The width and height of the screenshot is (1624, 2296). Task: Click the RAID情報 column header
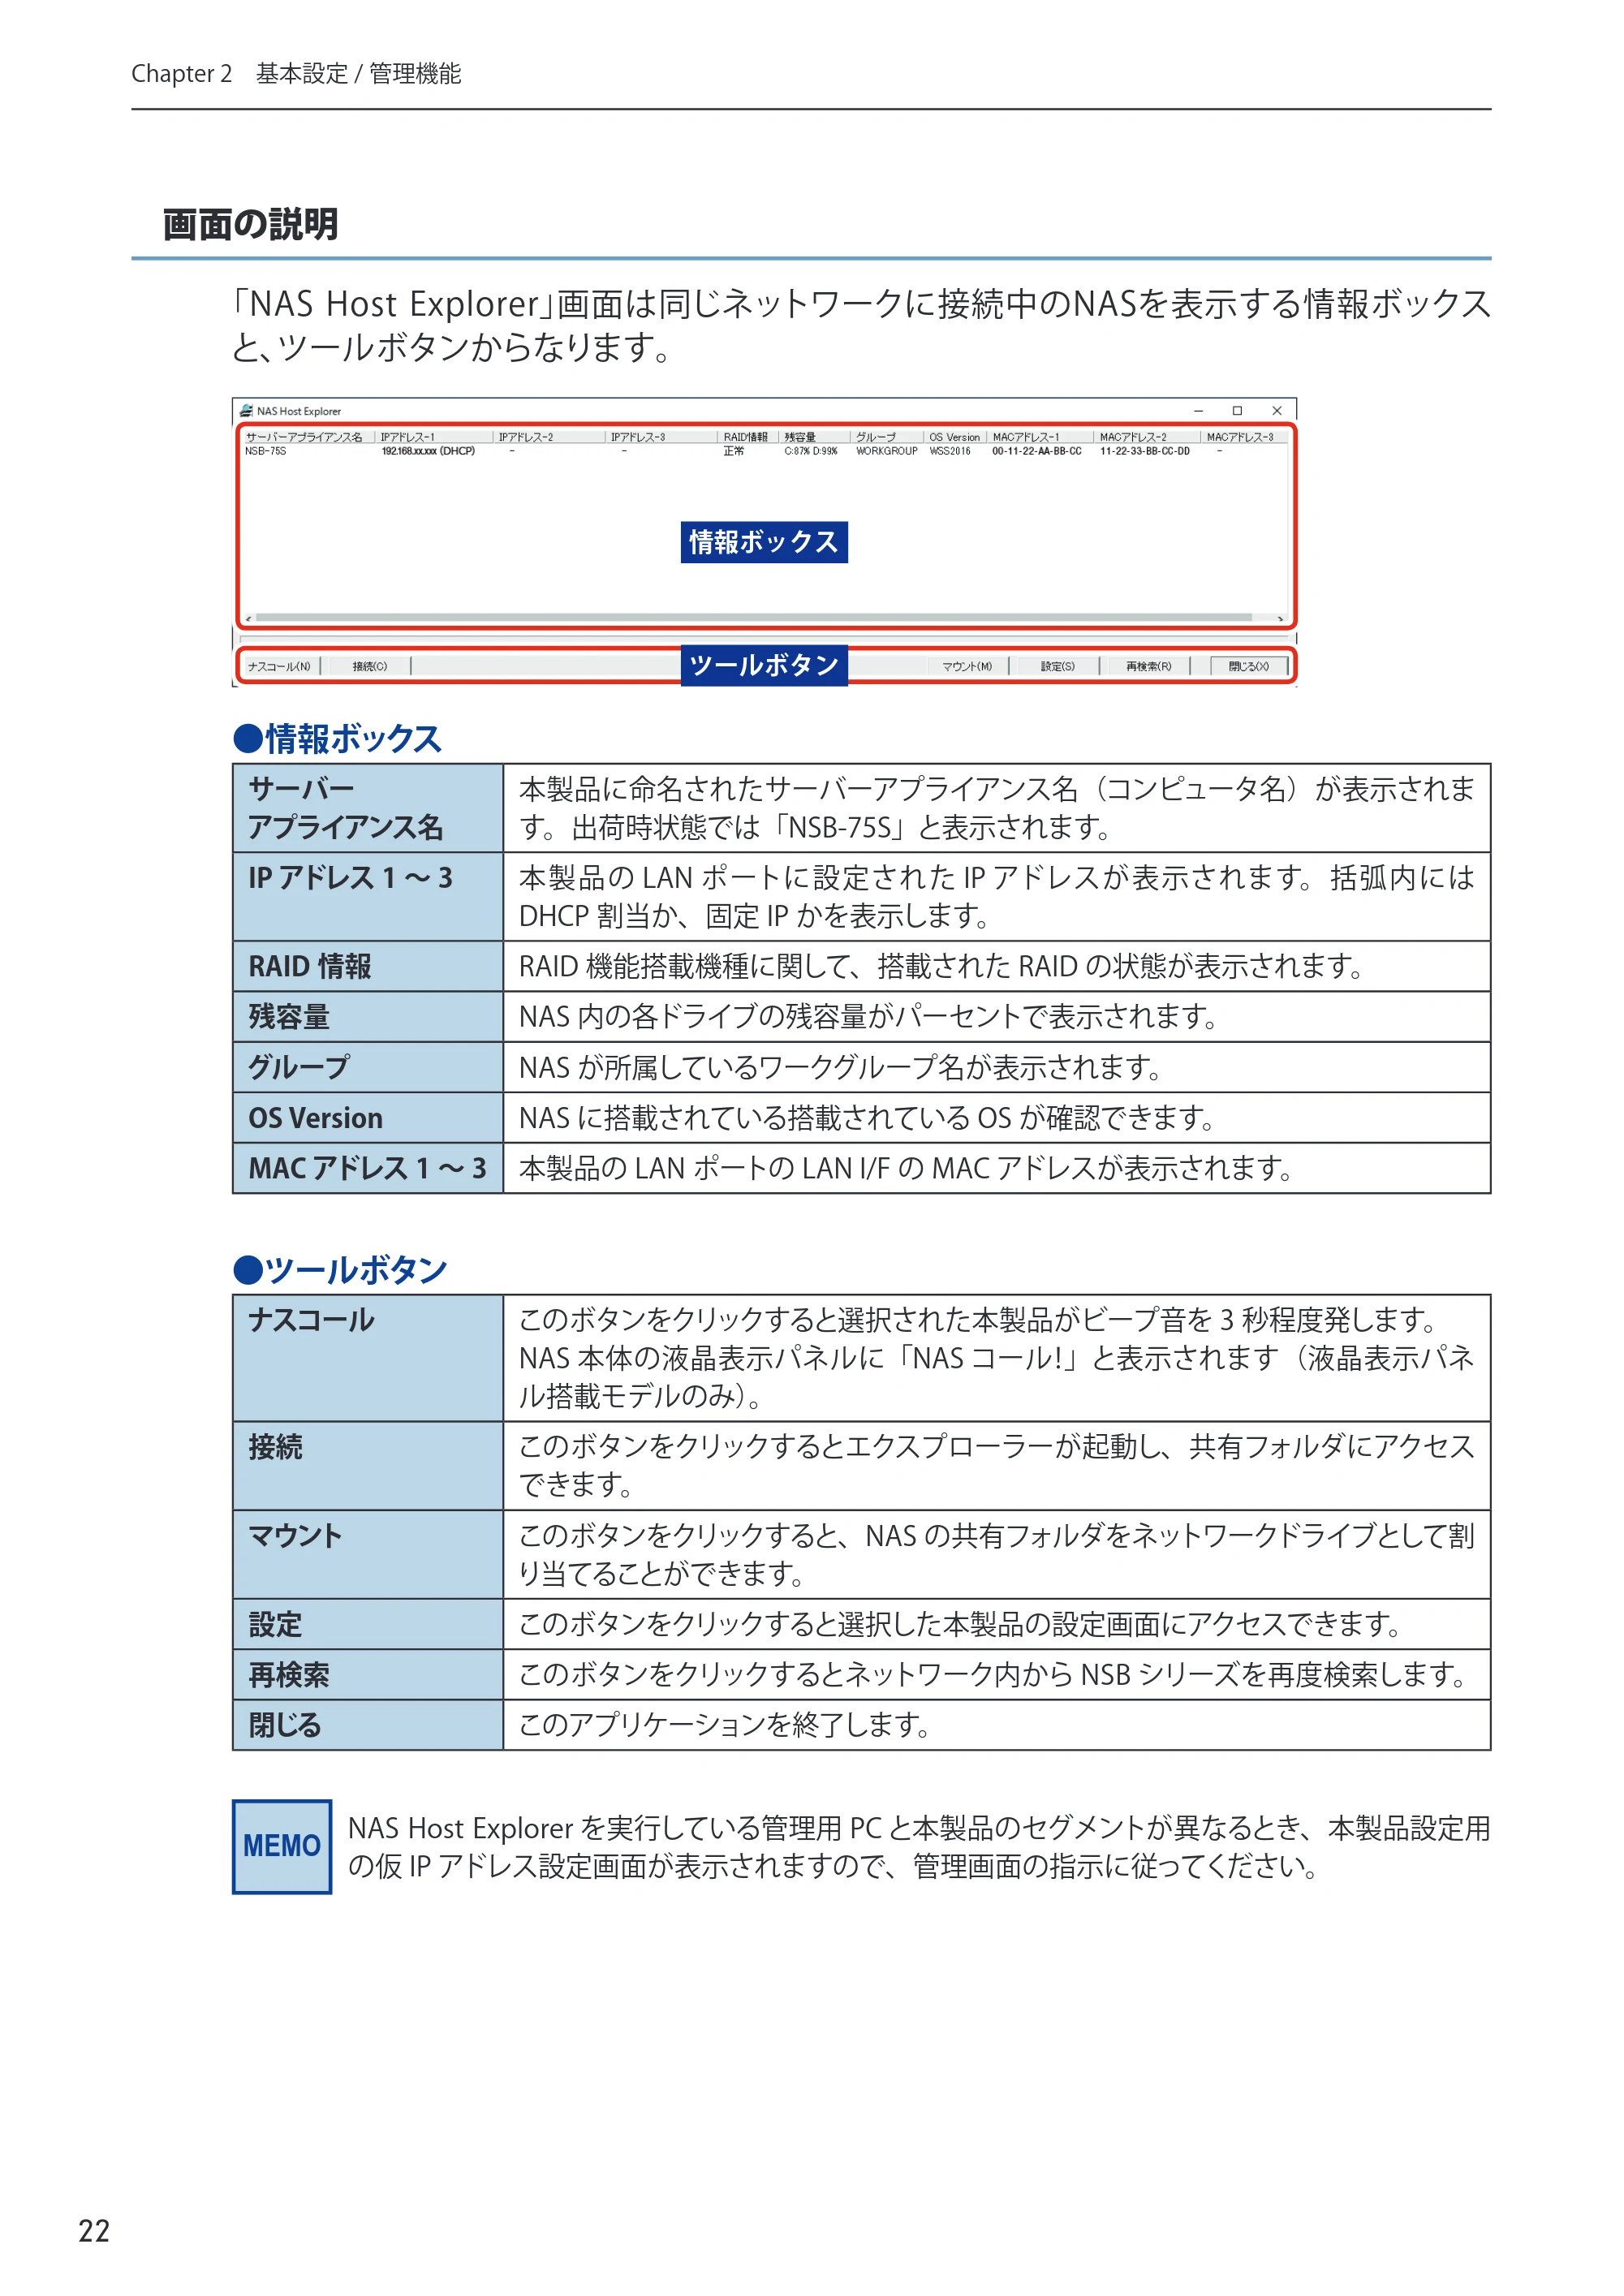[748, 437]
